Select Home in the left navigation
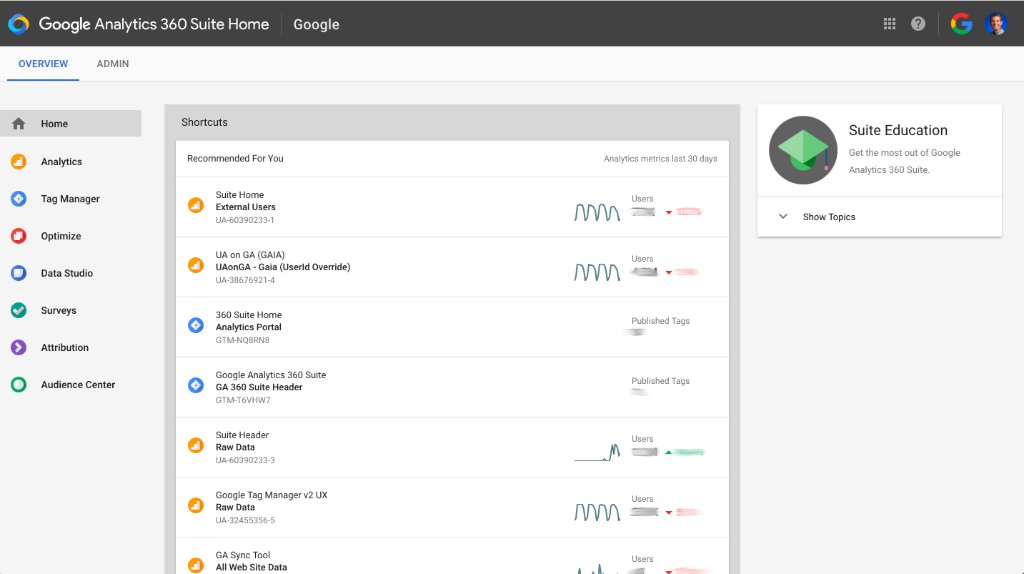This screenshot has width=1024, height=574. click(71, 123)
